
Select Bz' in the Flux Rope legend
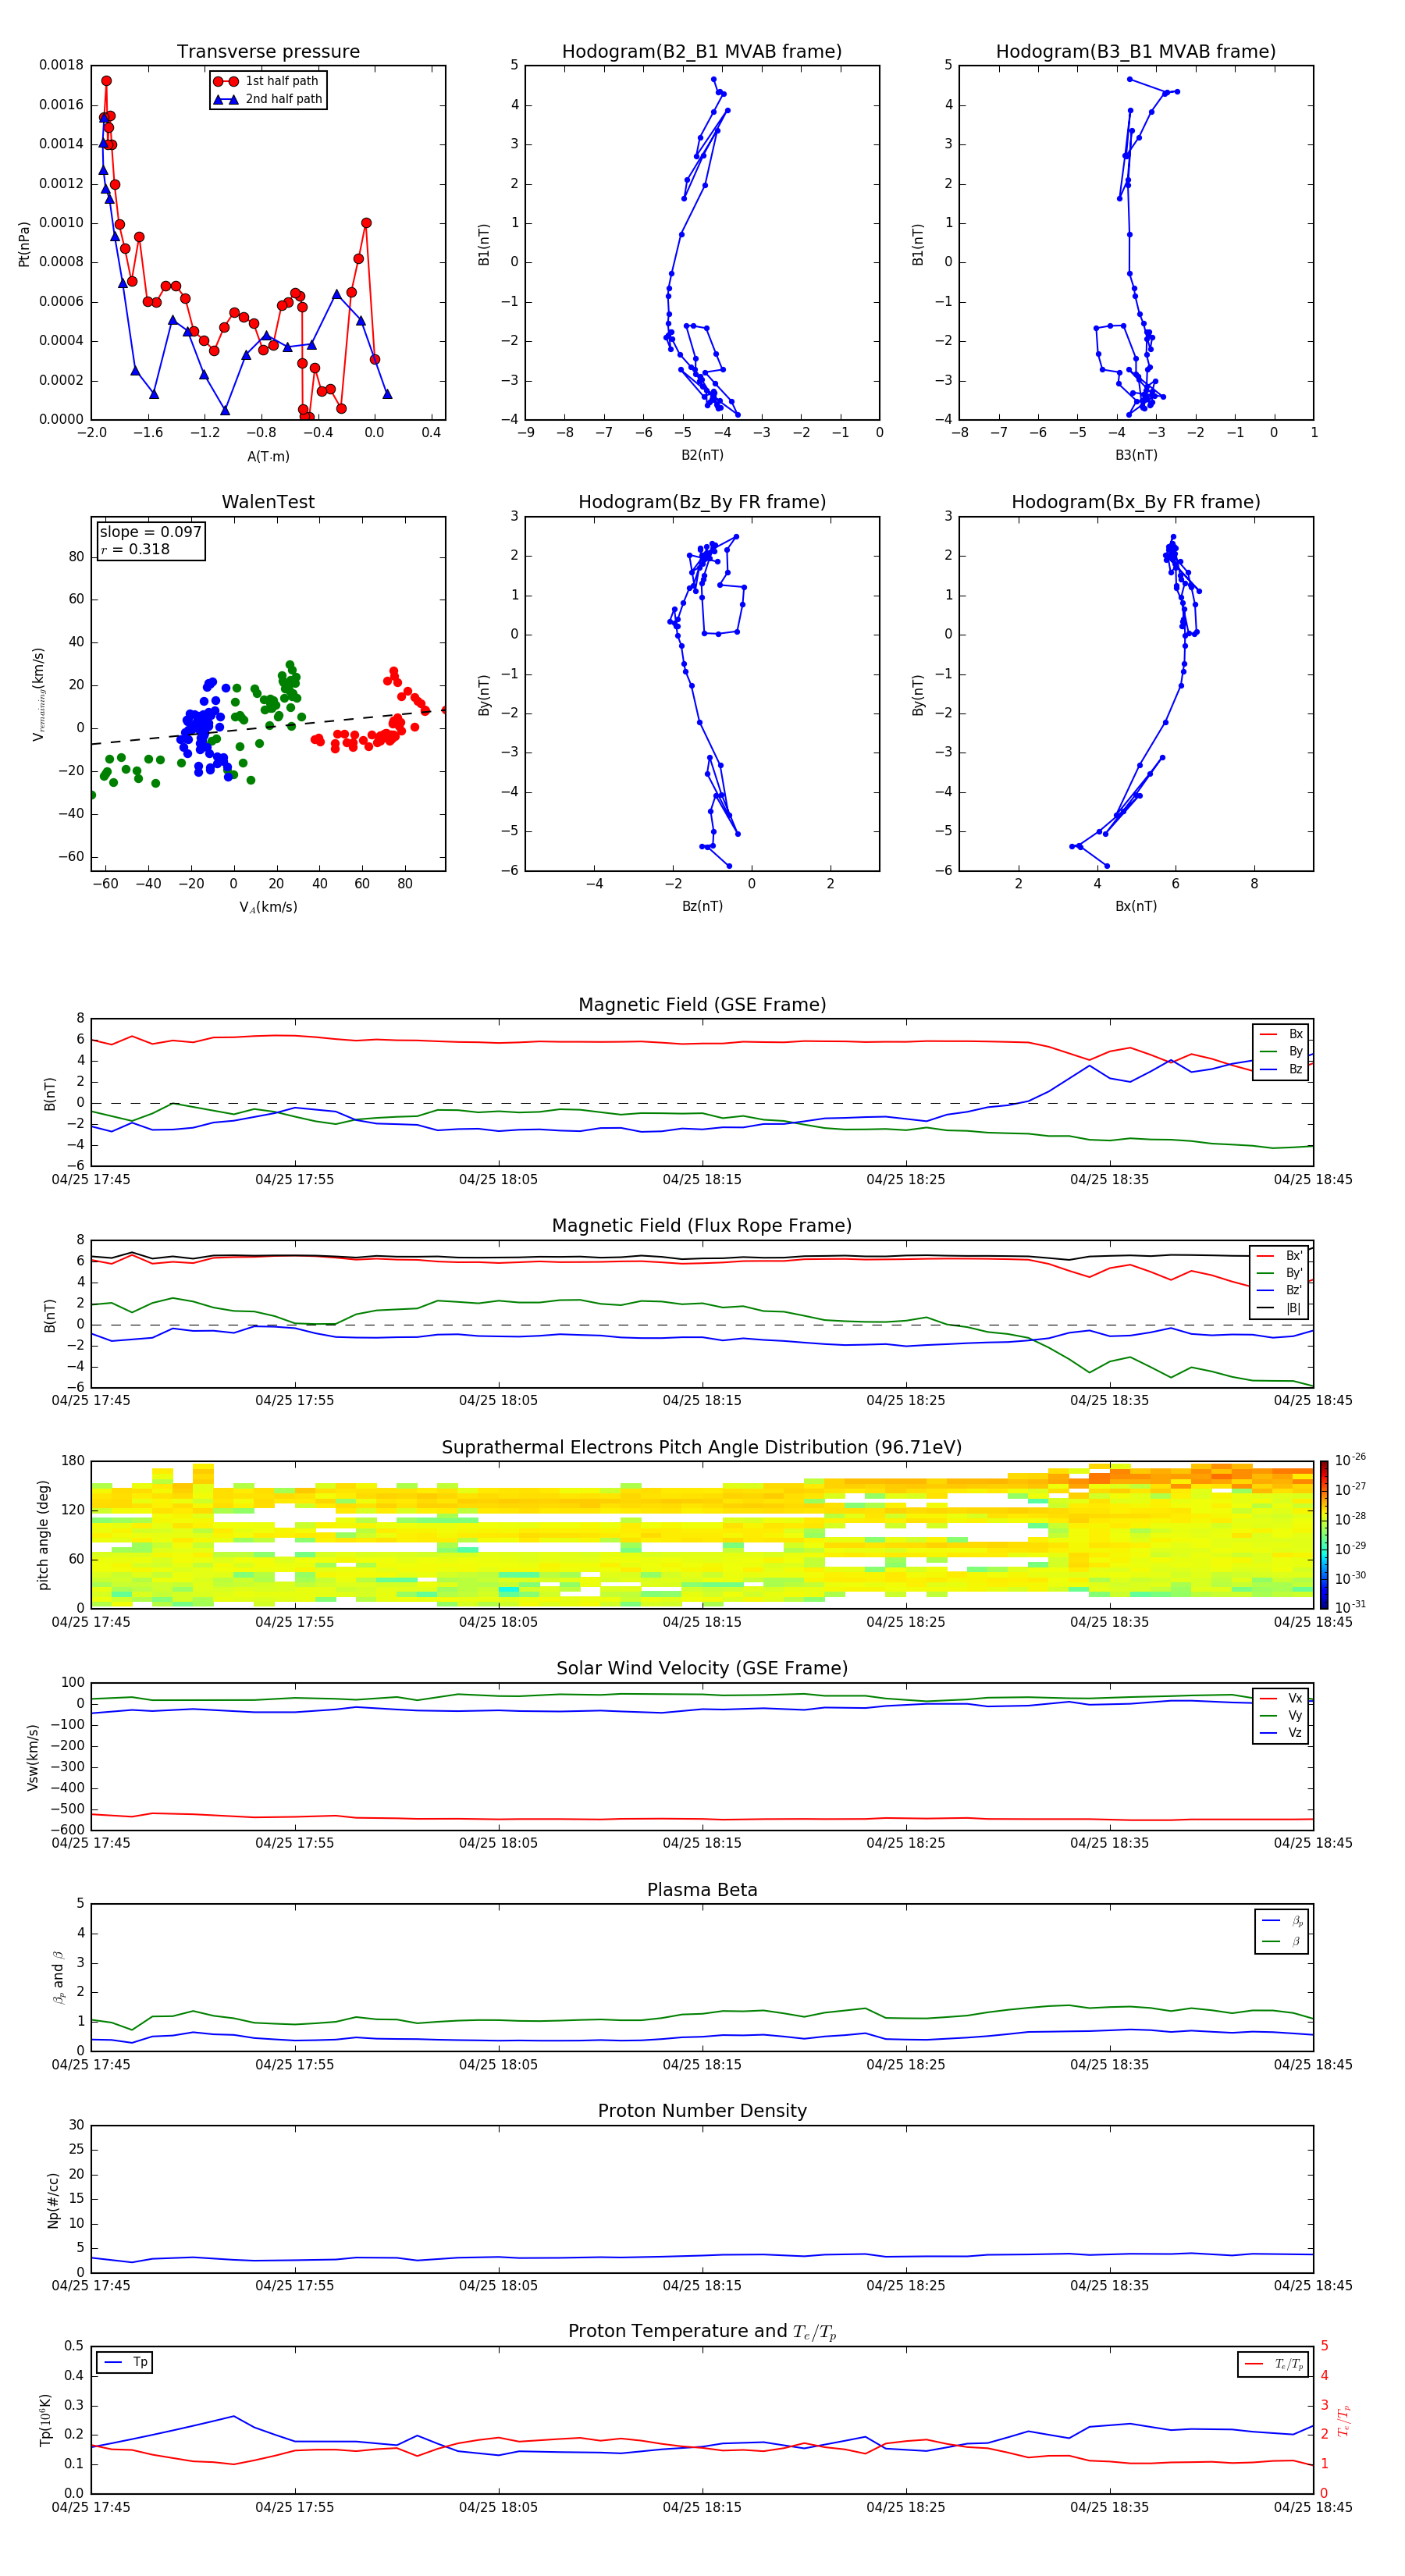coord(1280,1291)
